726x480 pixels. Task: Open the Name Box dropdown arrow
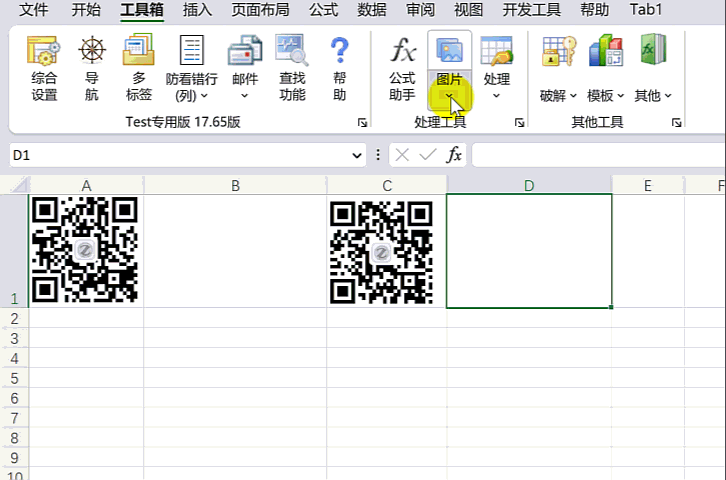tap(358, 155)
